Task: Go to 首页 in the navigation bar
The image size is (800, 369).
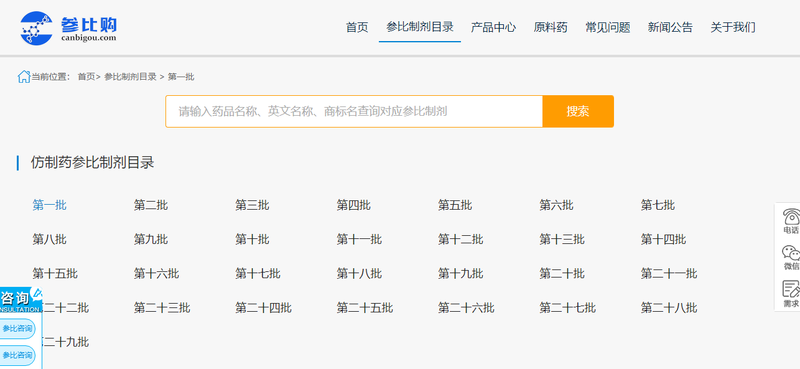Action: [x=357, y=28]
